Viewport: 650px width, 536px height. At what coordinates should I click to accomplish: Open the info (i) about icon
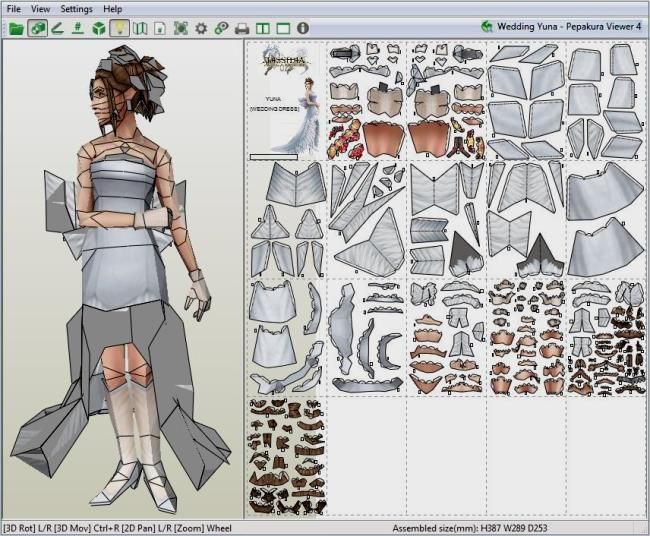click(x=303, y=28)
